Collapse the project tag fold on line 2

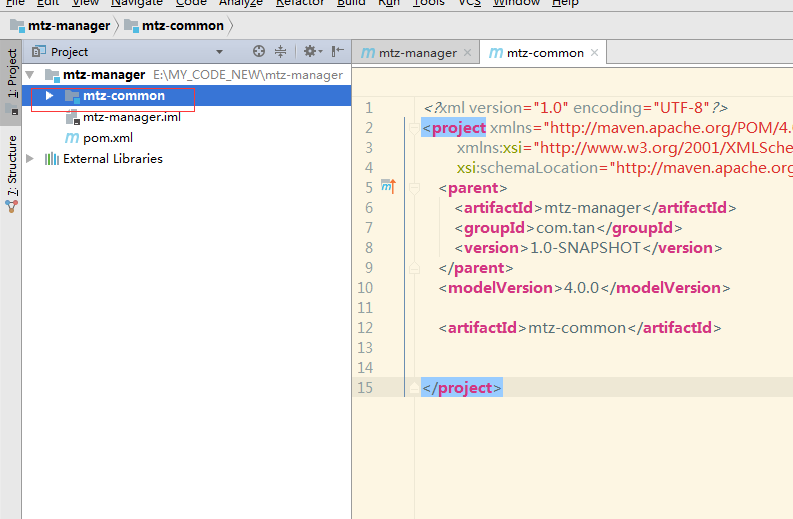point(413,127)
